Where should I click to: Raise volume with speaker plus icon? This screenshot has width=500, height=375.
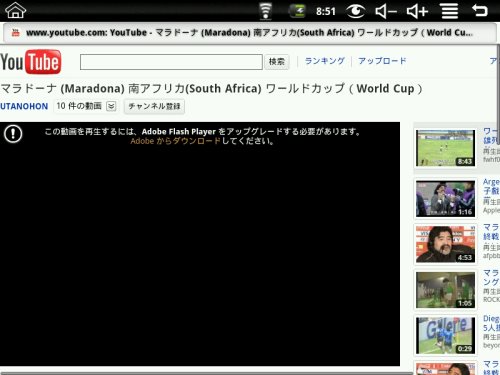417,11
